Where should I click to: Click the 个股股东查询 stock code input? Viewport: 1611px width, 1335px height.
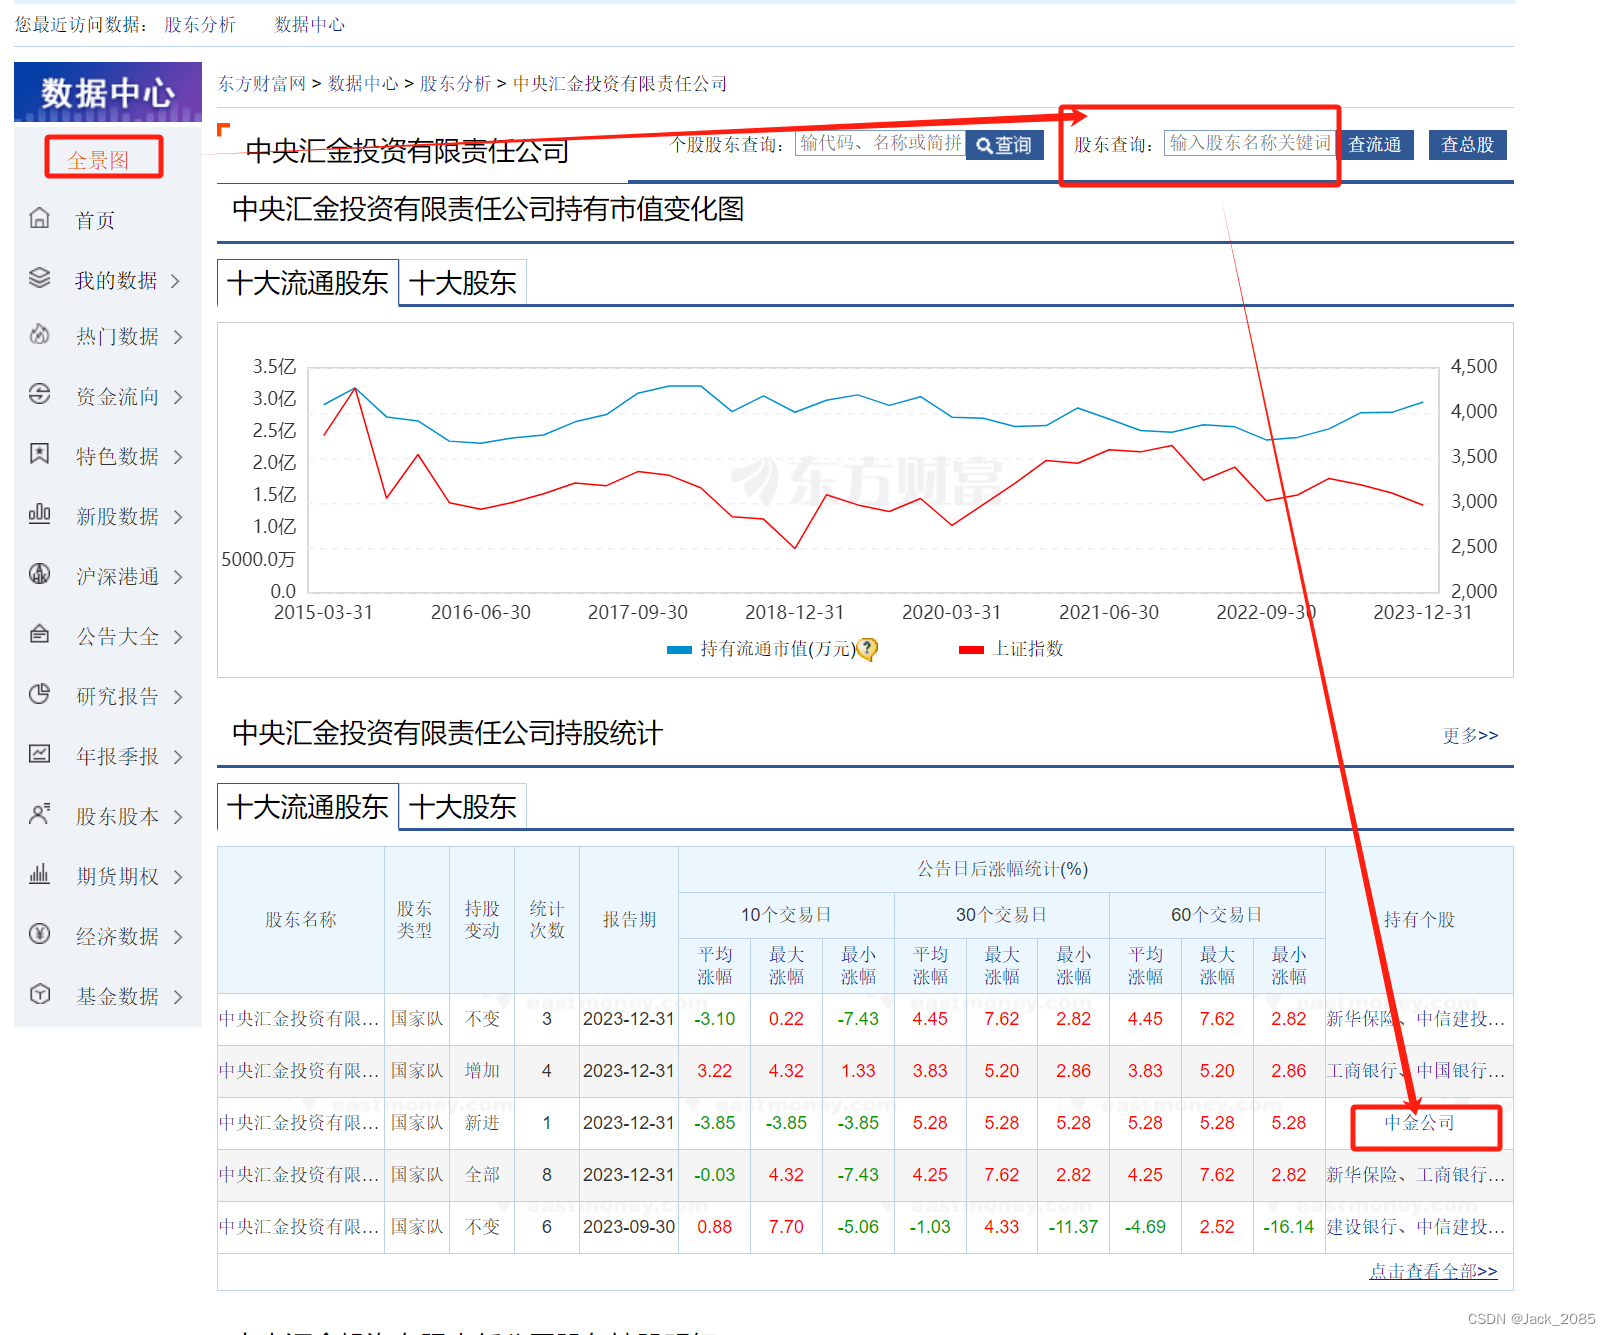coord(880,143)
